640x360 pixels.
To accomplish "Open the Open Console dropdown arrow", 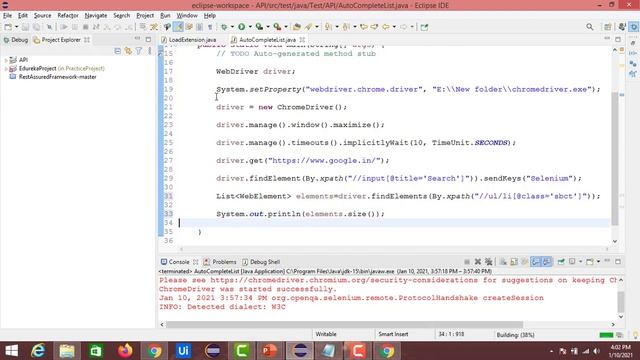I will (598, 262).
